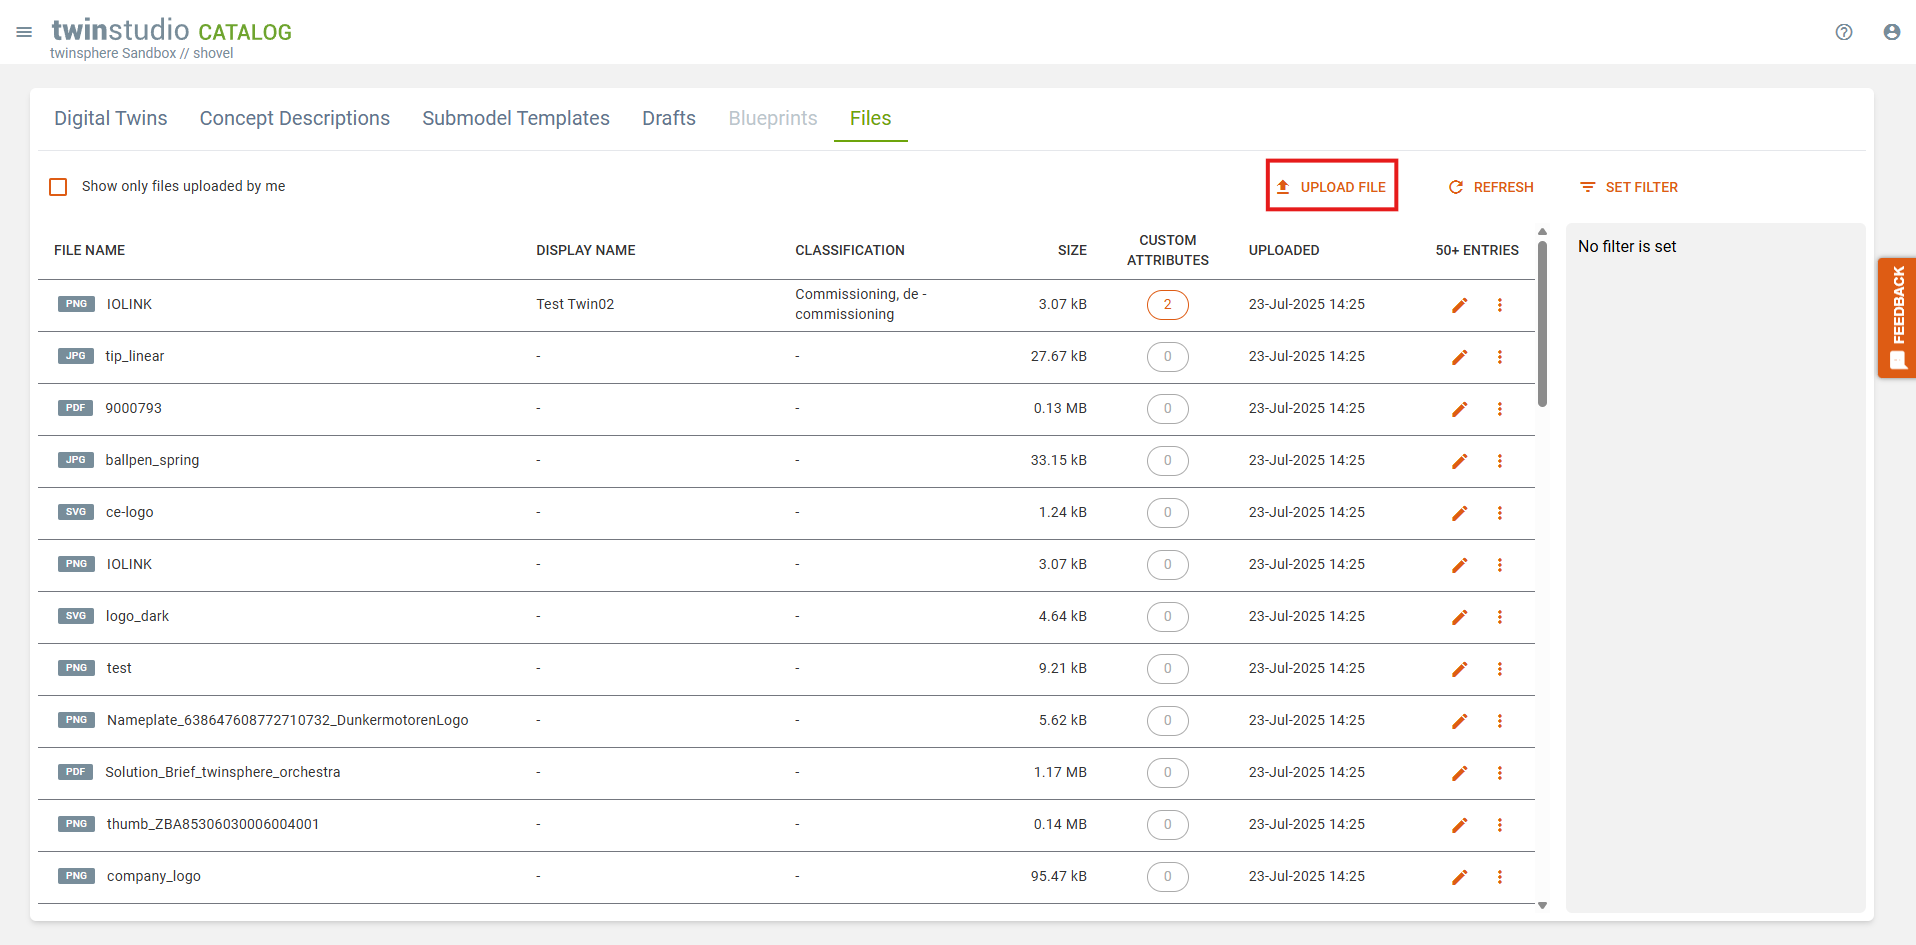Open the Set Filter options
Viewport: 1916px width, 945px height.
point(1628,187)
